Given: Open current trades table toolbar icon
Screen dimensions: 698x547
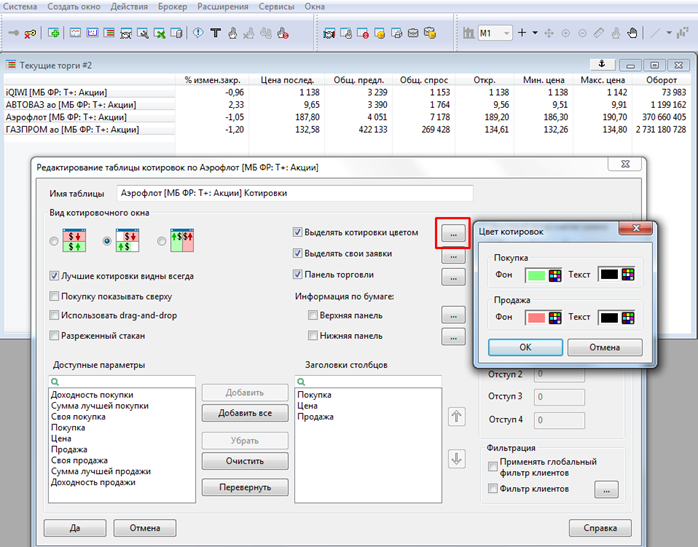Looking at the screenshot, I should 109,33.
